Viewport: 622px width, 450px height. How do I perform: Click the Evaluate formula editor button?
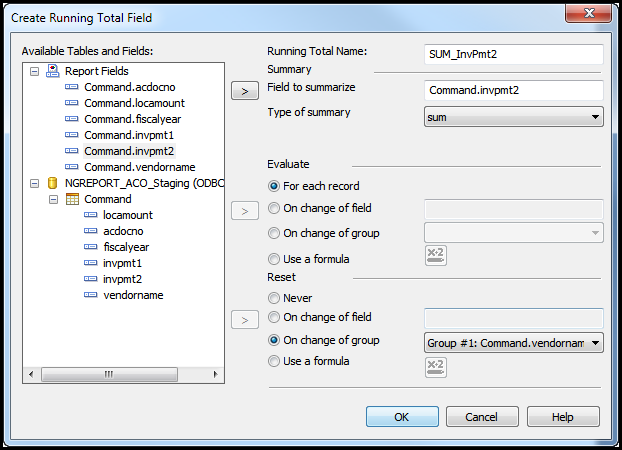tap(434, 256)
